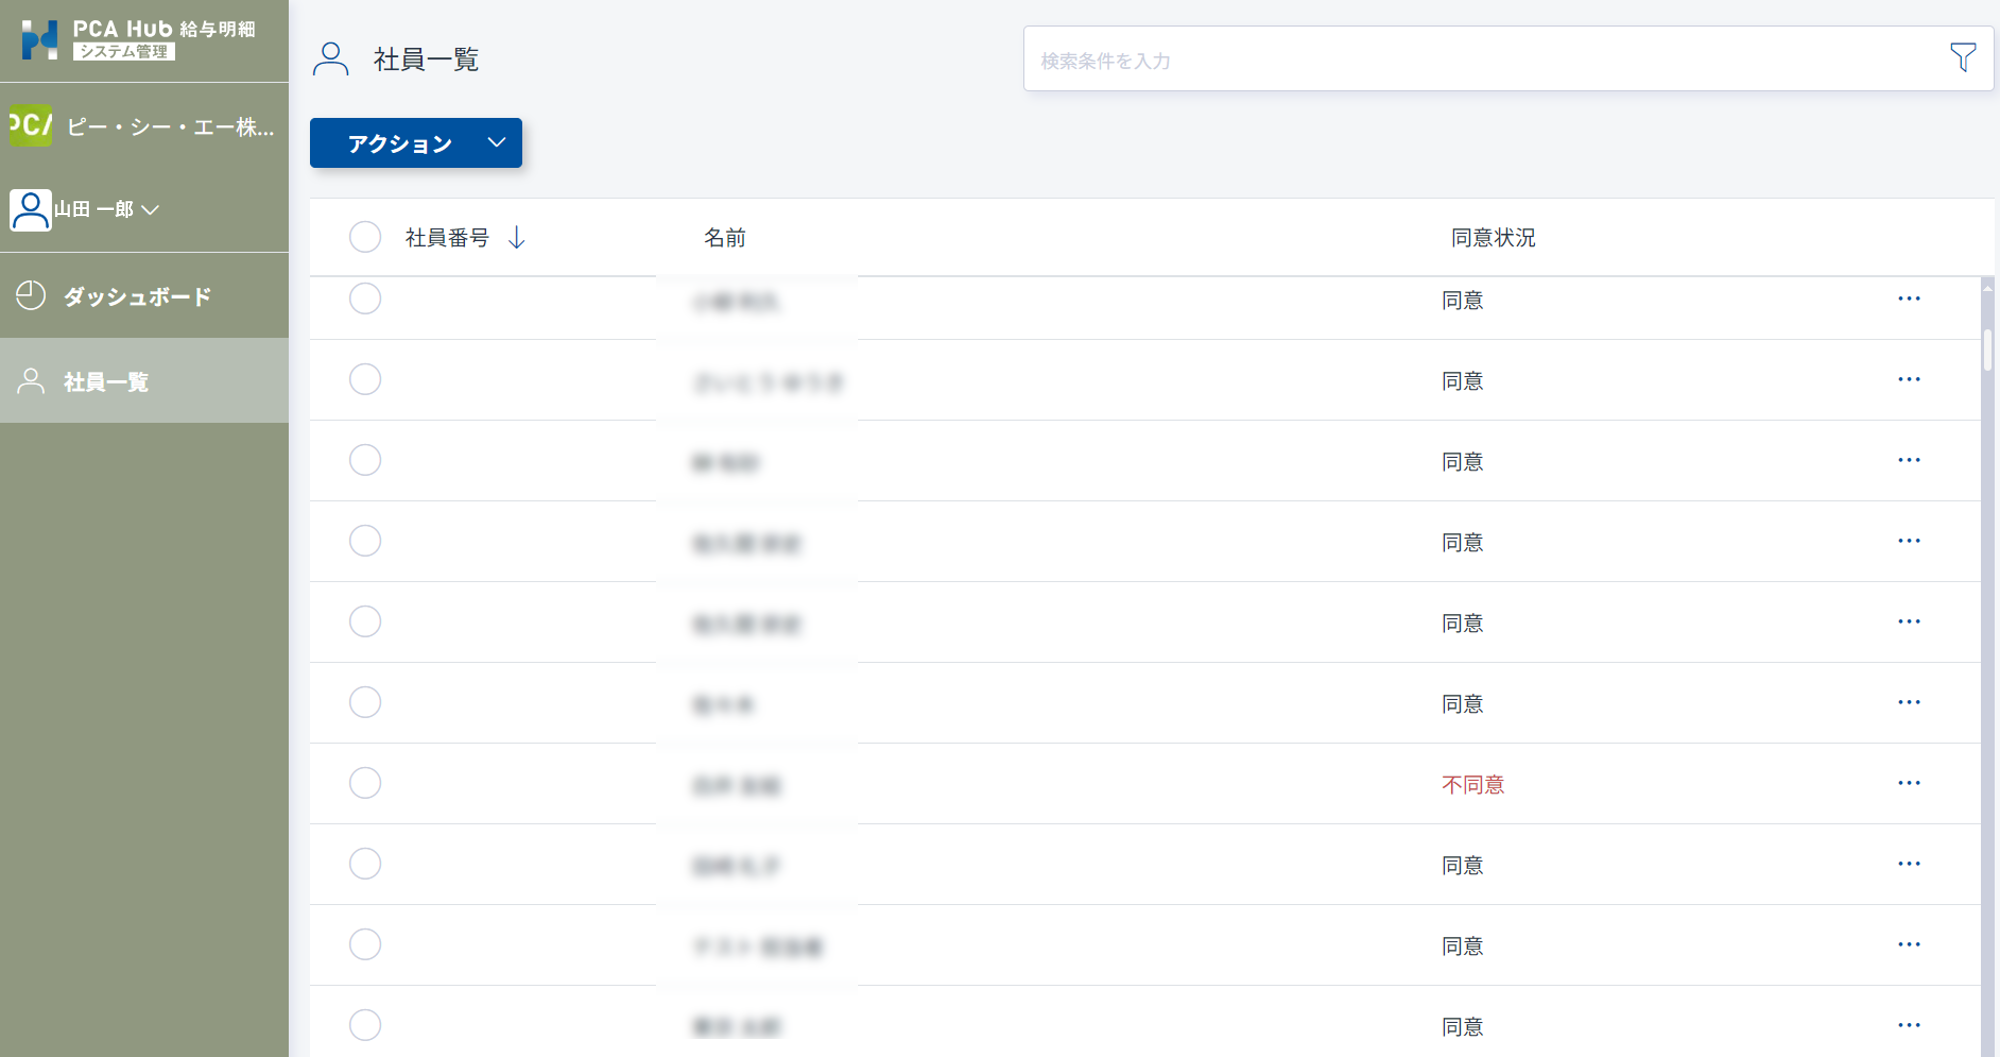The height and width of the screenshot is (1057, 2000).
Task: Select the checkbox in the row just above 不同意
Action: point(365,702)
